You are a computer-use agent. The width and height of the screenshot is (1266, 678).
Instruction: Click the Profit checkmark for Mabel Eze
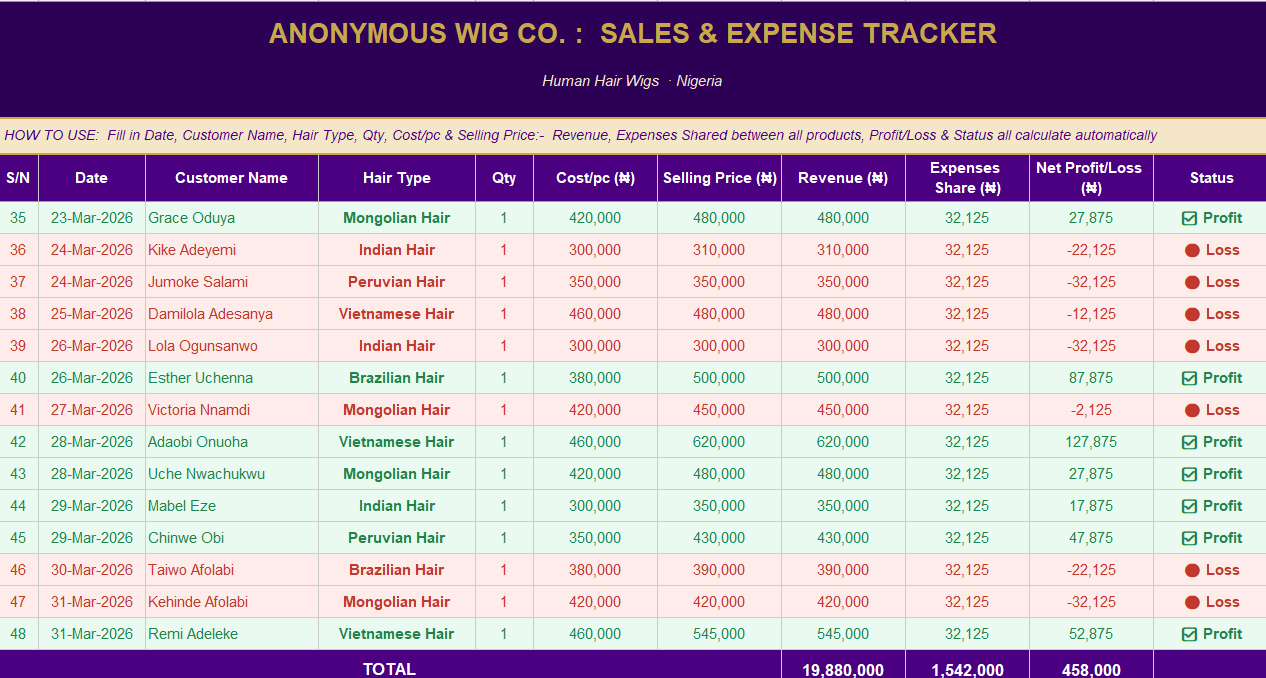coord(1189,506)
